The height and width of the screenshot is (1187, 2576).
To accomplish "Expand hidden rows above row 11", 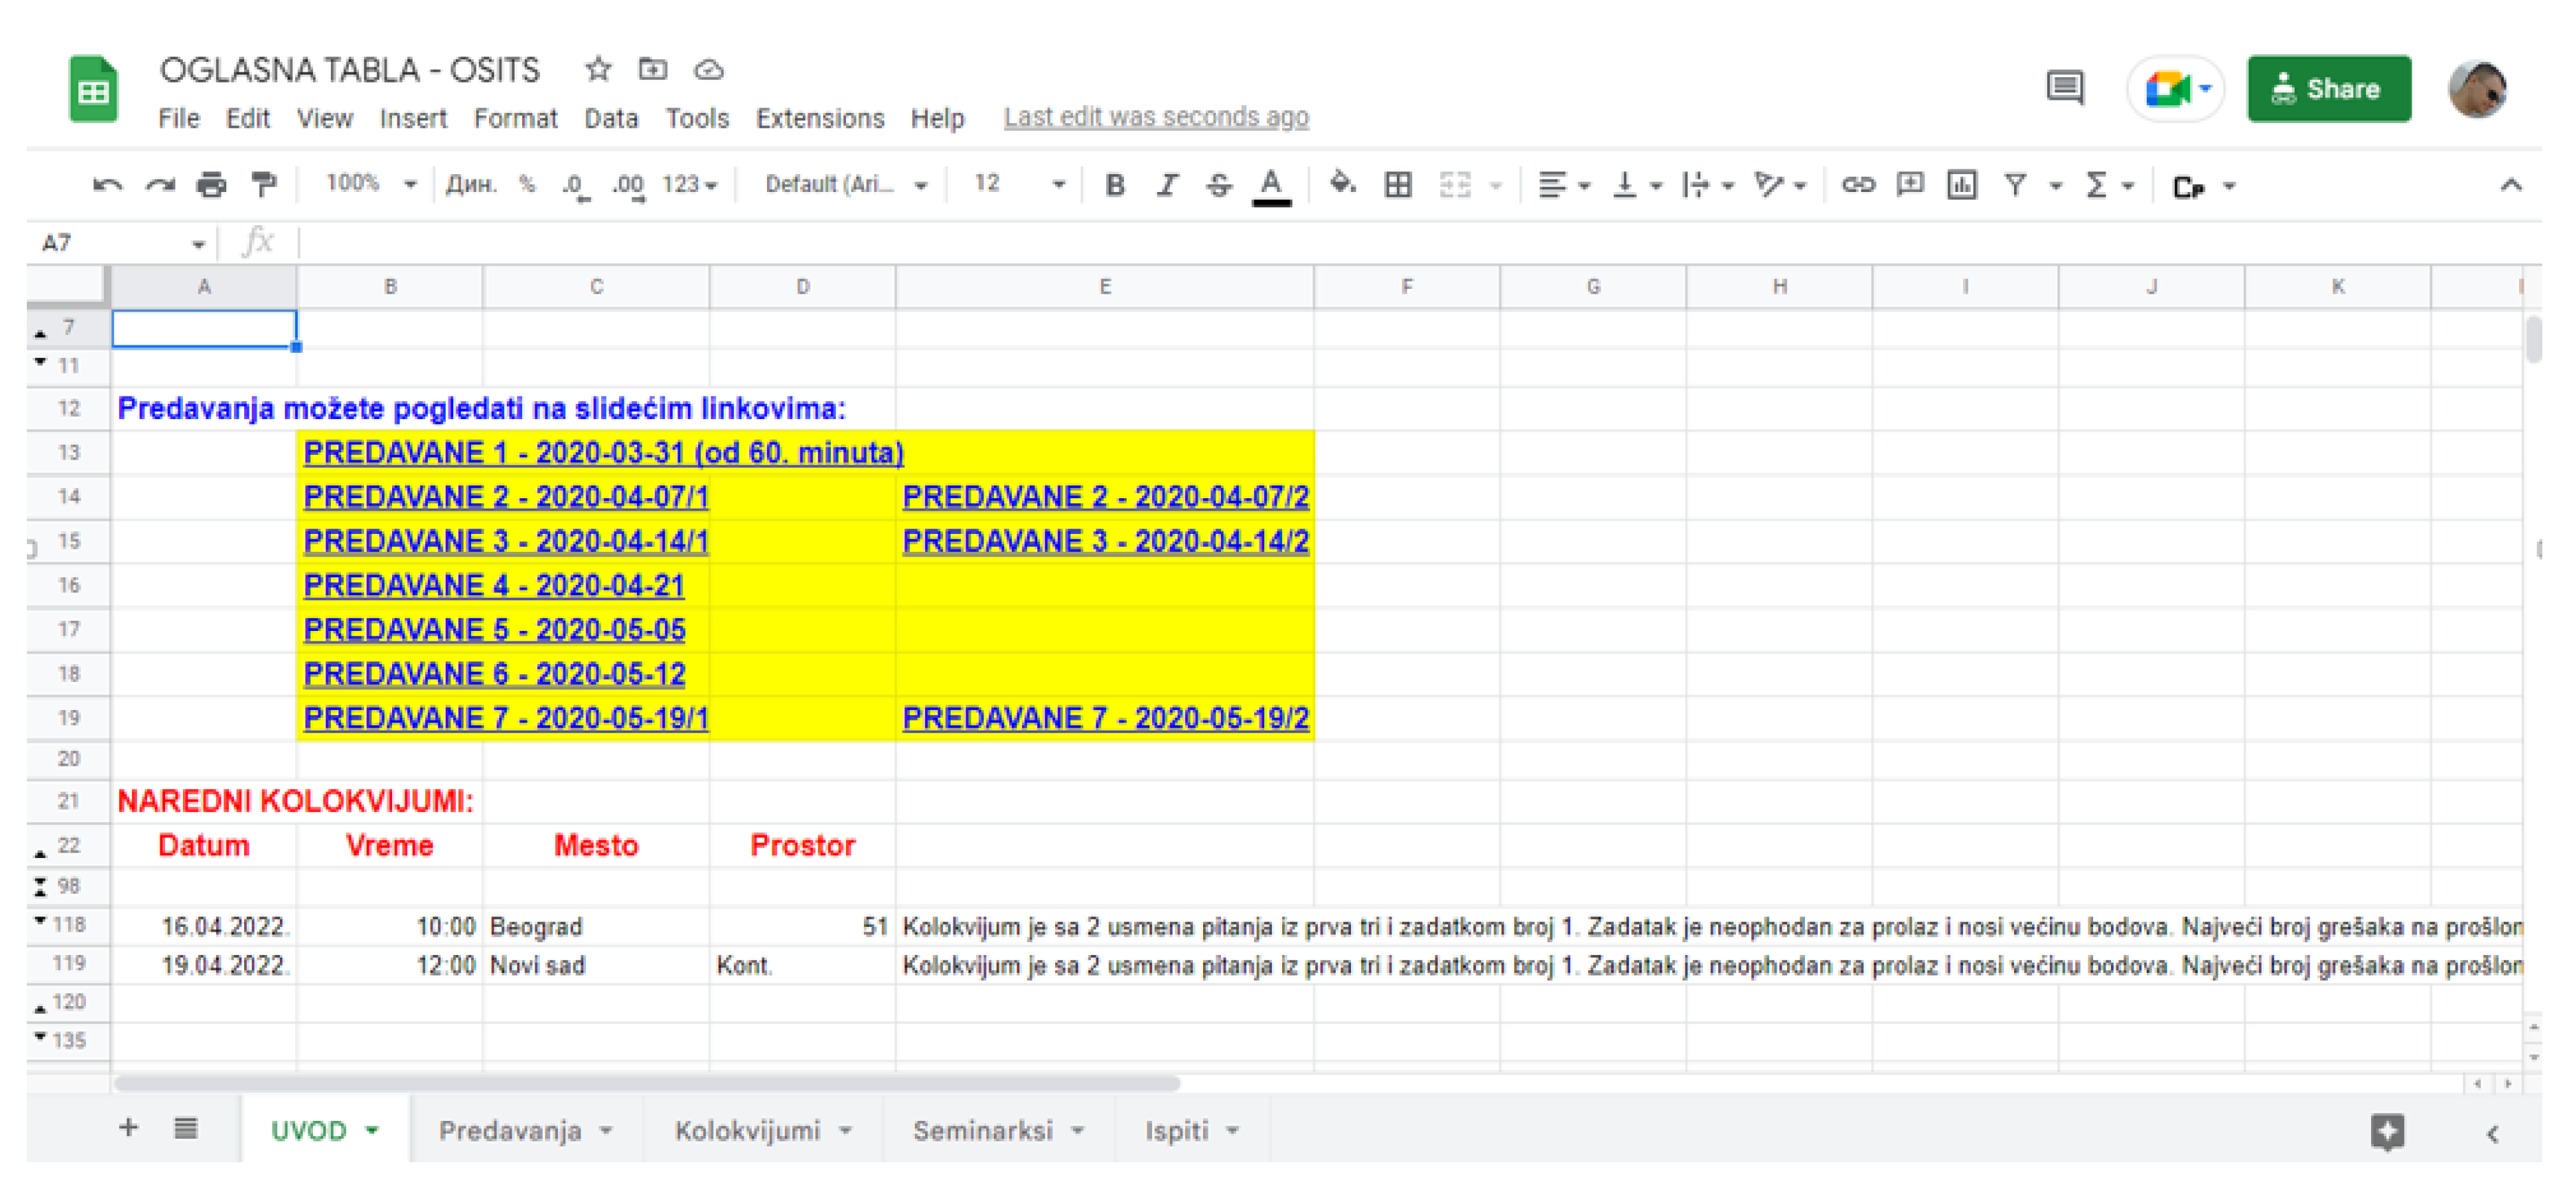I will pos(40,362).
